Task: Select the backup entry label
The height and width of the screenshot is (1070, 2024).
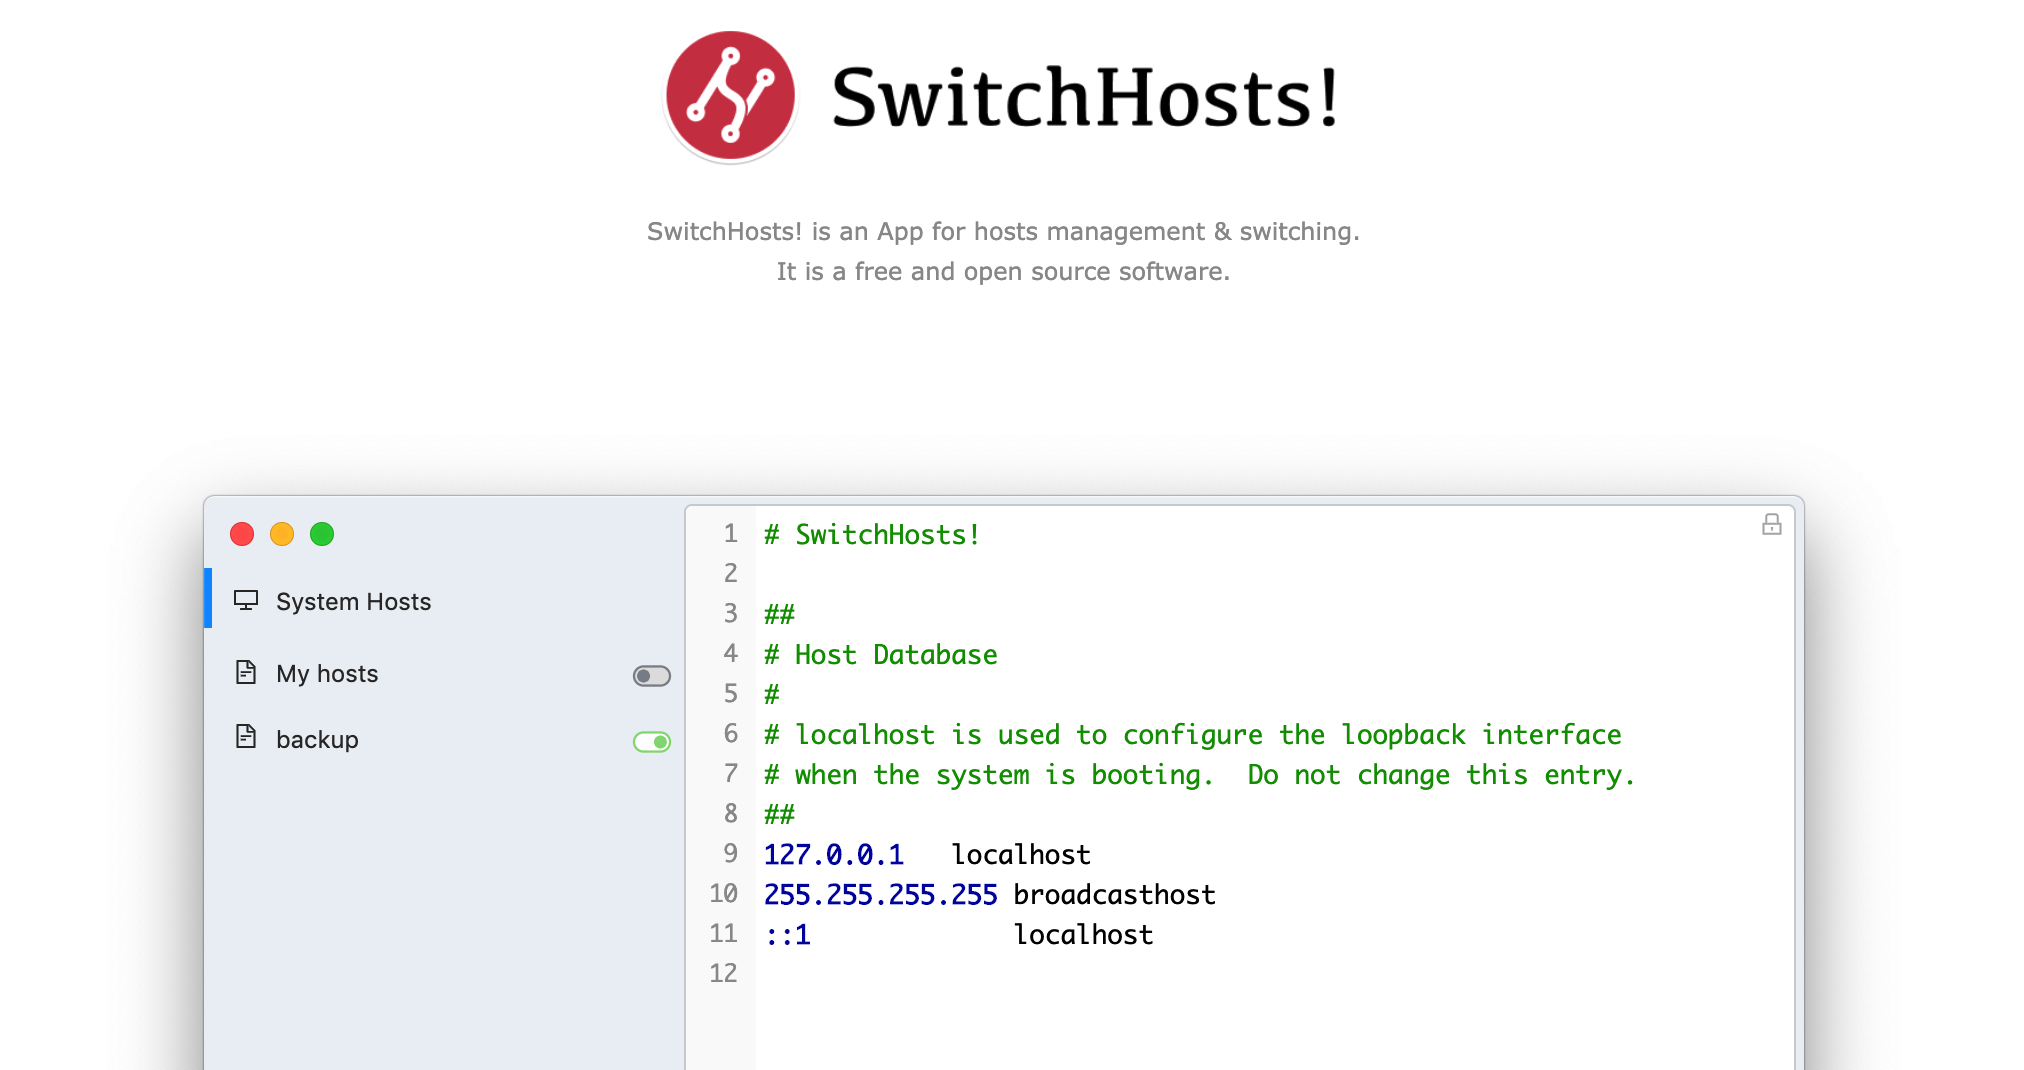Action: coord(317,740)
